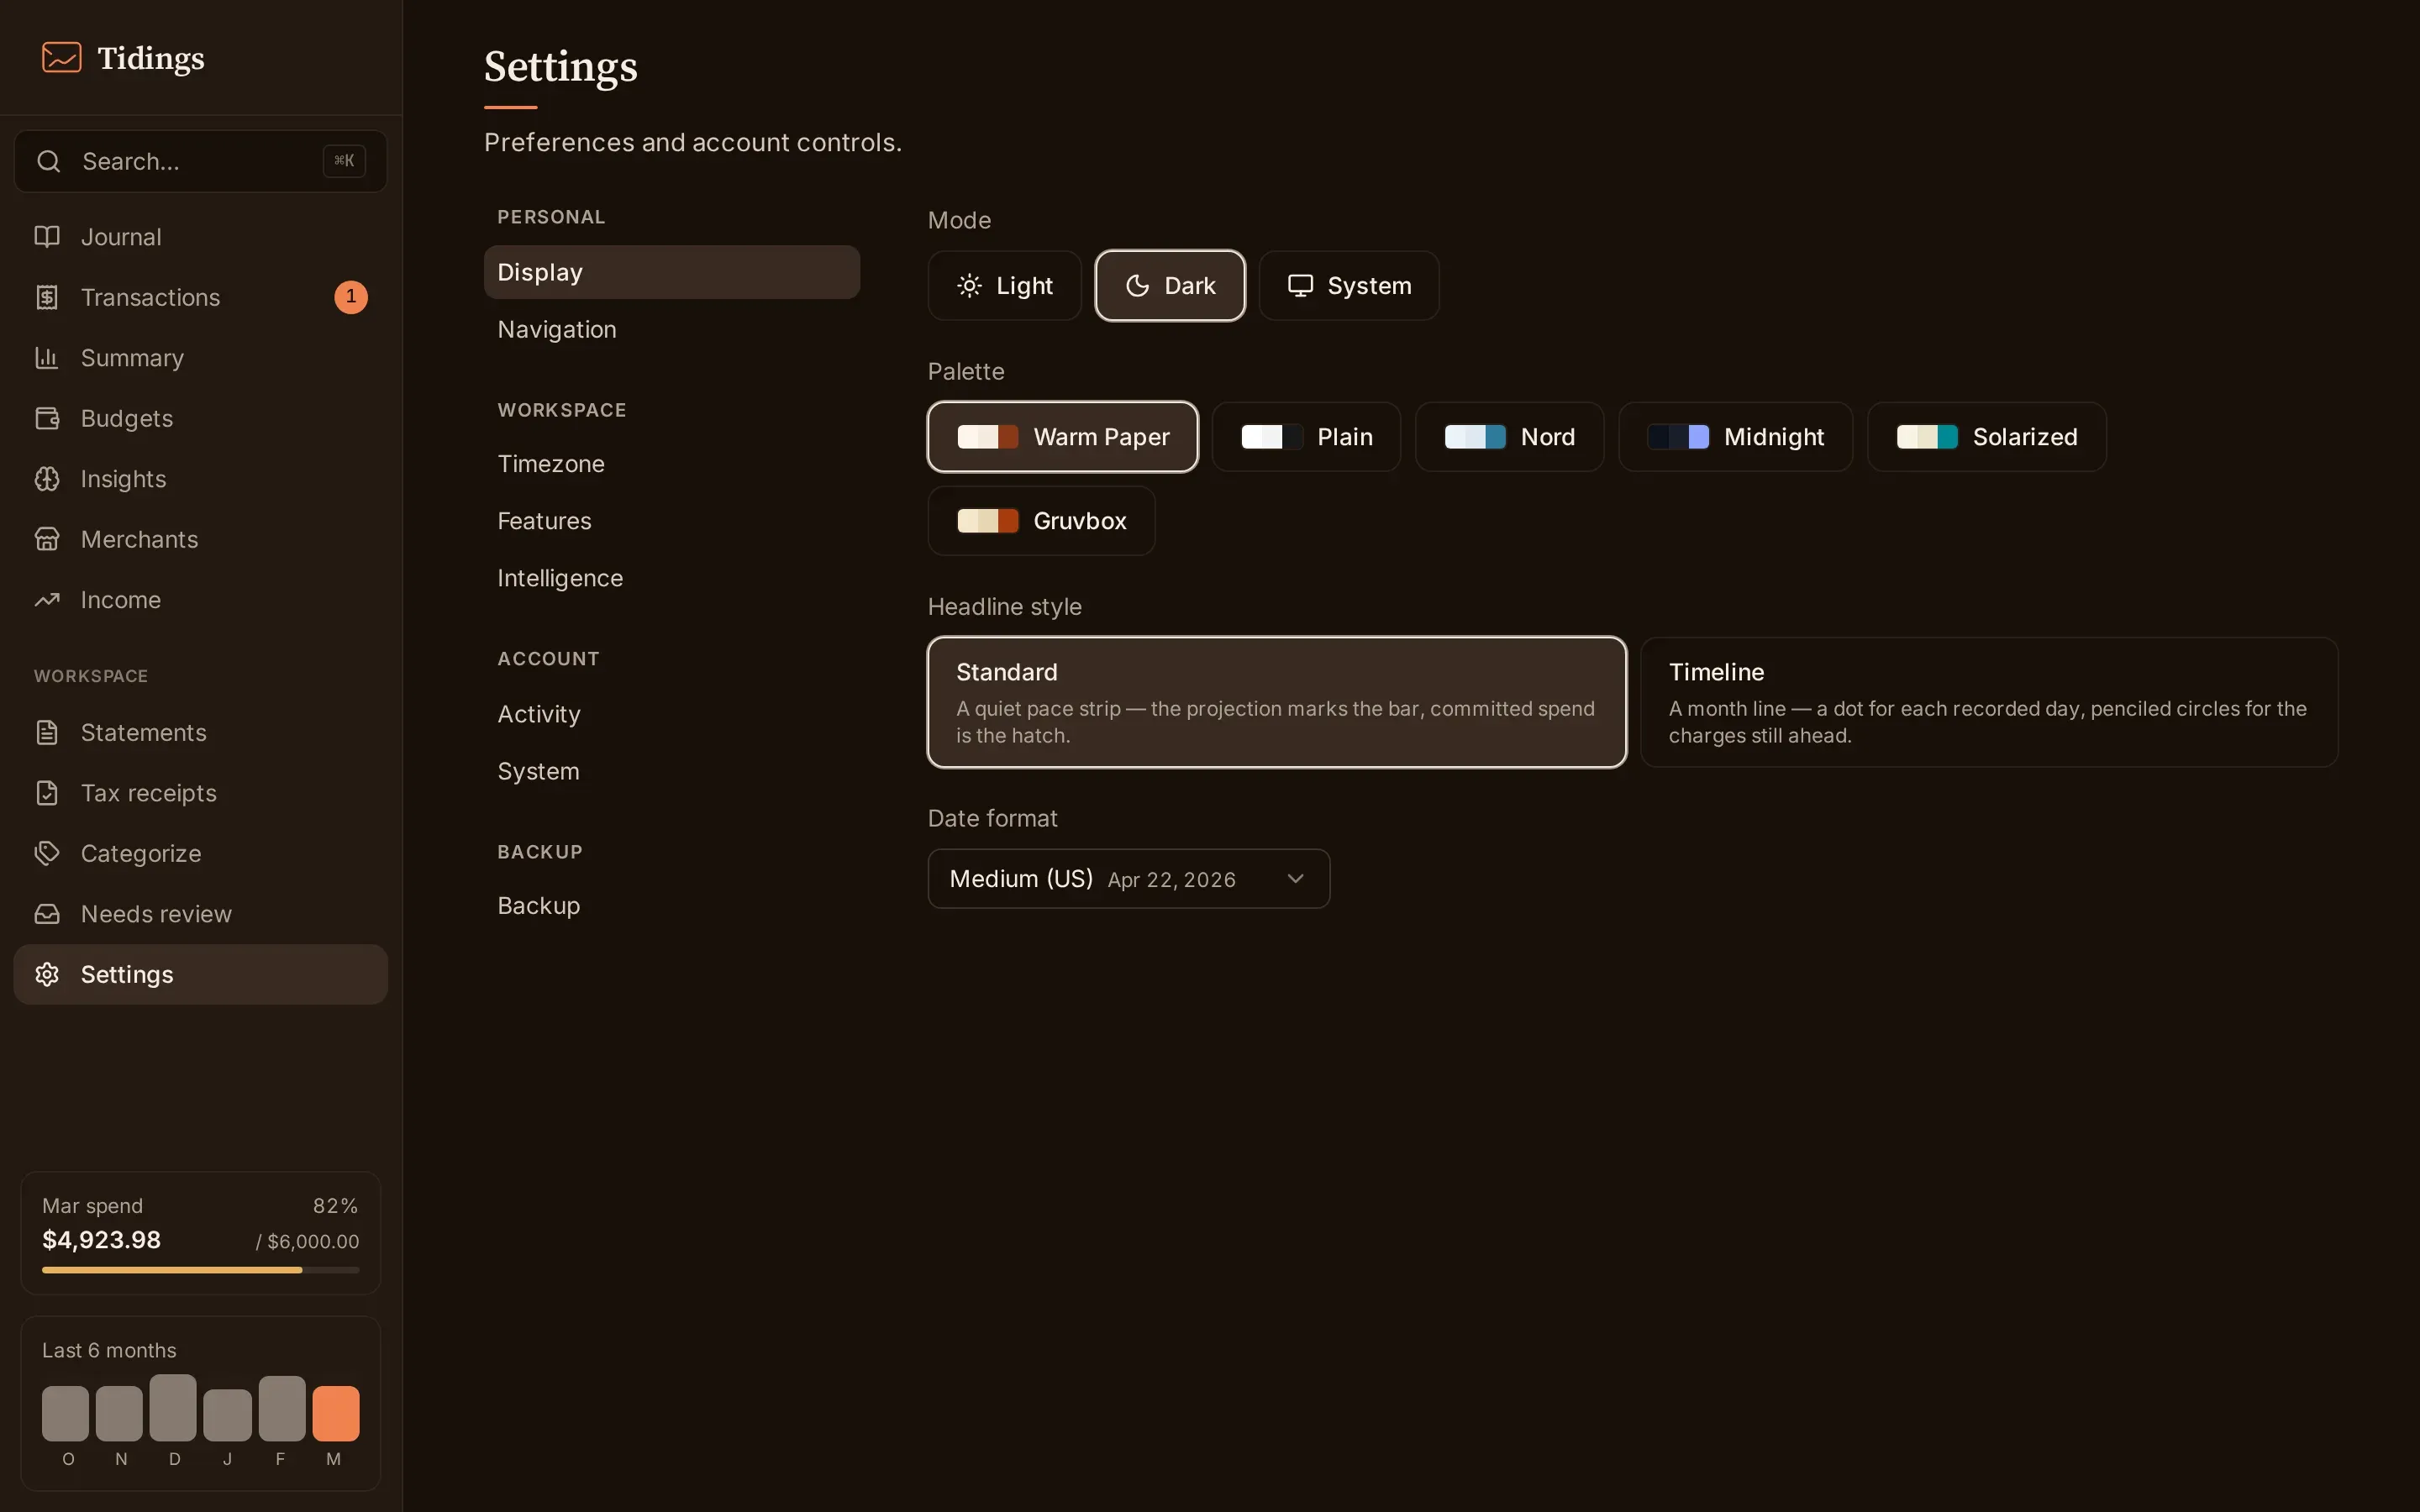Open the Features settings section
Image resolution: width=2420 pixels, height=1512 pixels.
(671, 521)
